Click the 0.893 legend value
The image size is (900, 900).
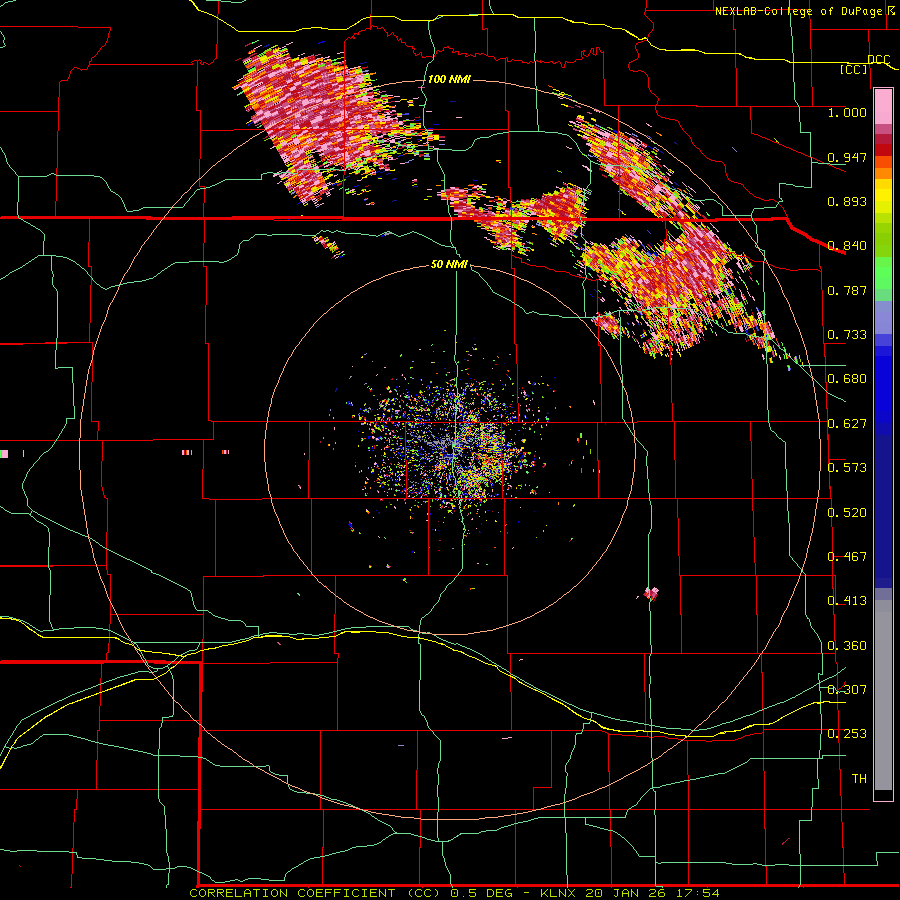pos(847,201)
